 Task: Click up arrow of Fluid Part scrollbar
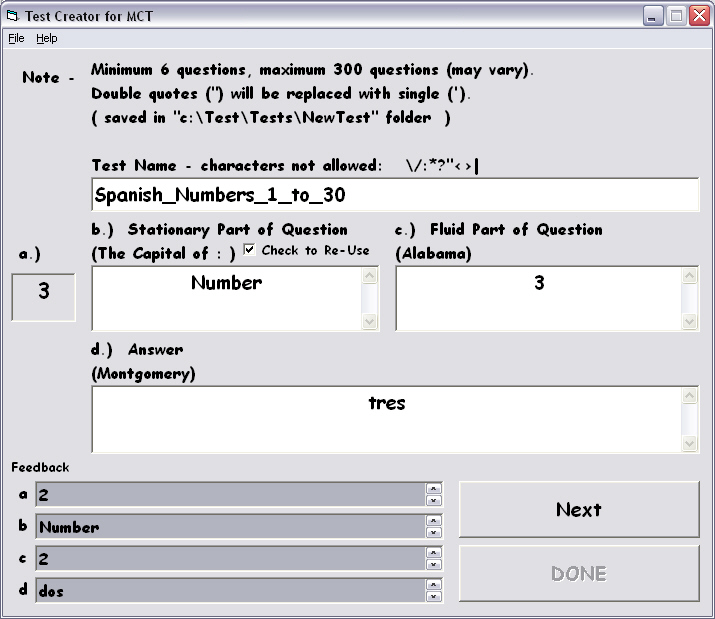(x=690, y=277)
